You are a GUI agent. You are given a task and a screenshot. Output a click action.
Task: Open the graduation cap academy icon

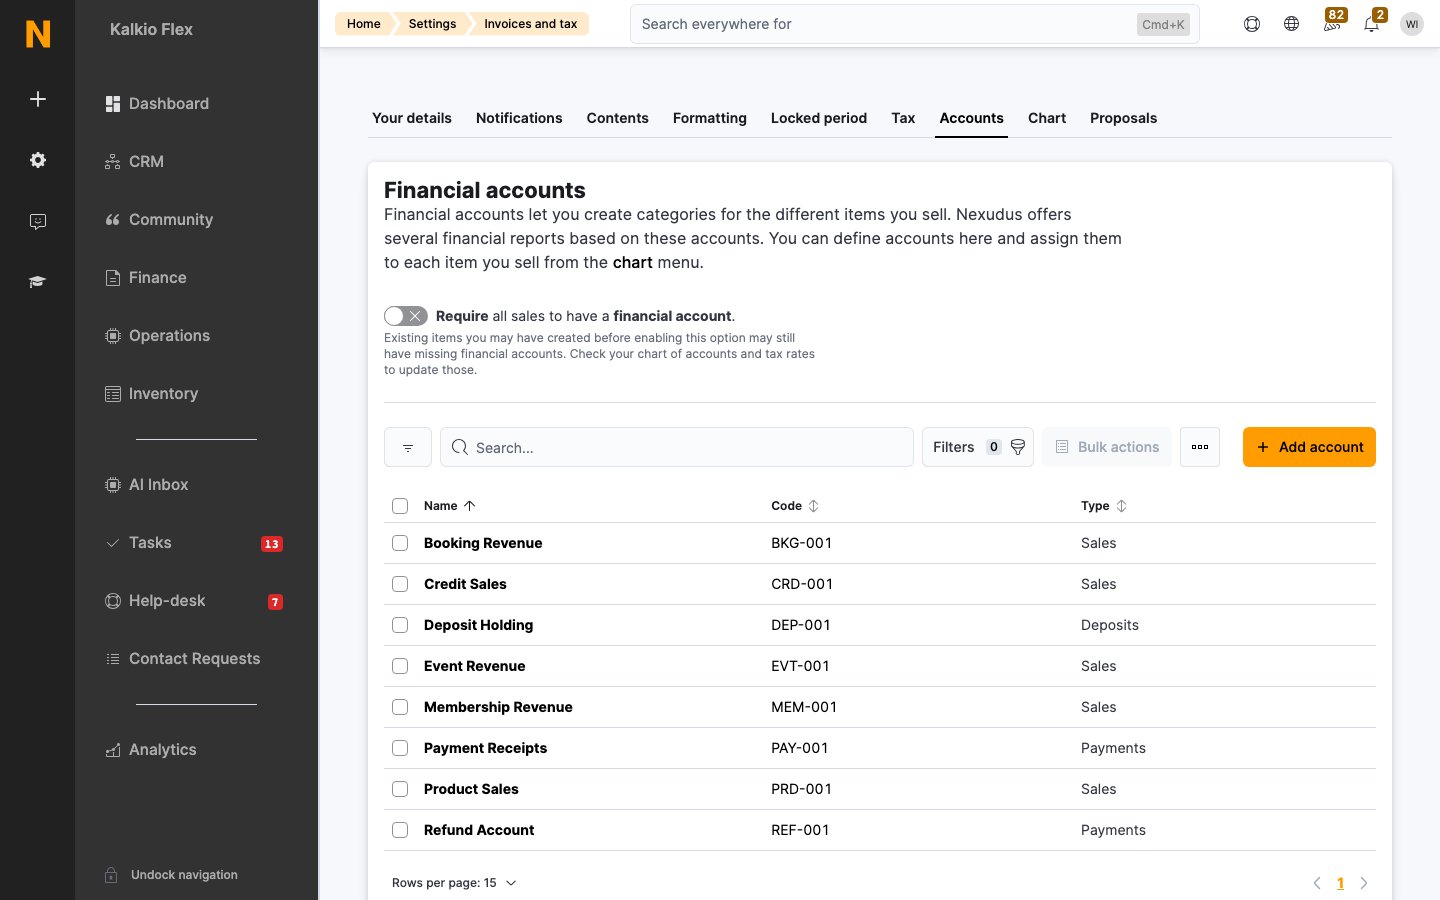click(38, 282)
